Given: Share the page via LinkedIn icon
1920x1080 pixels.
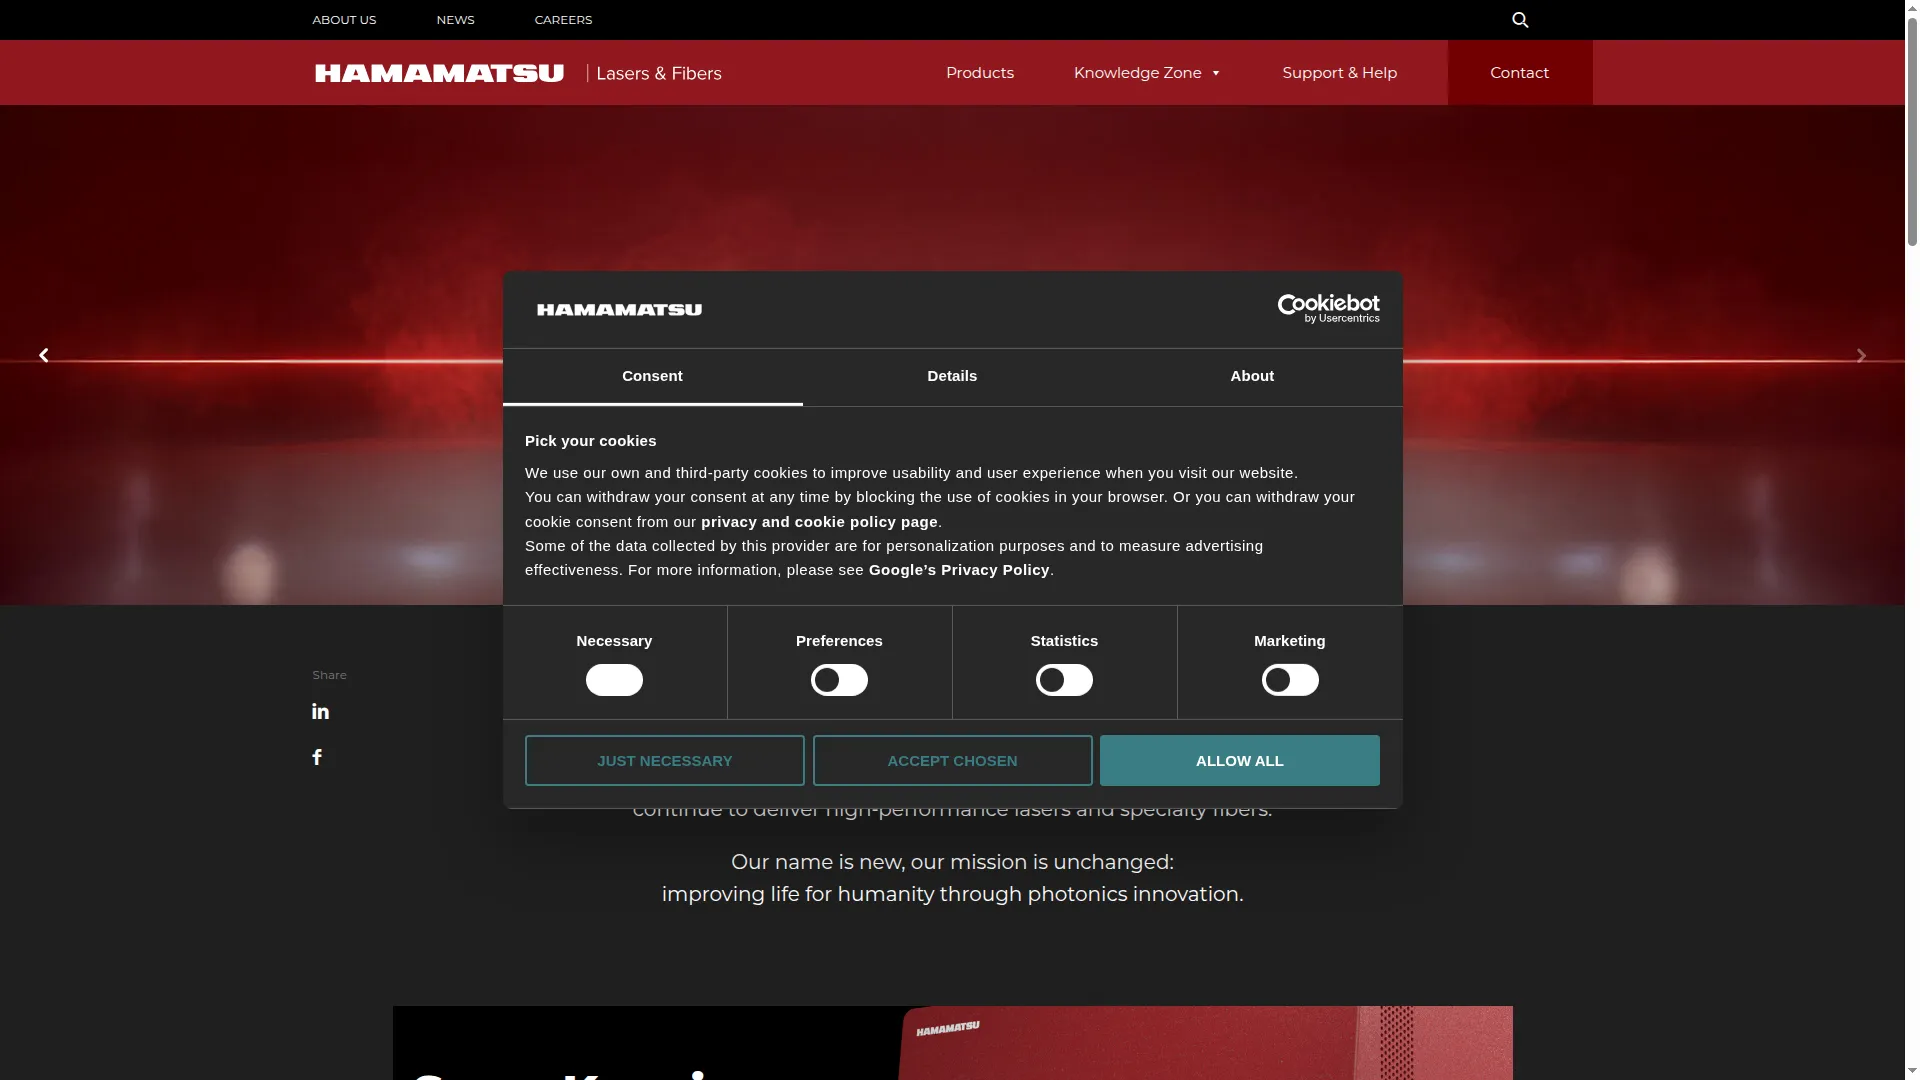Looking at the screenshot, I should click(x=320, y=711).
